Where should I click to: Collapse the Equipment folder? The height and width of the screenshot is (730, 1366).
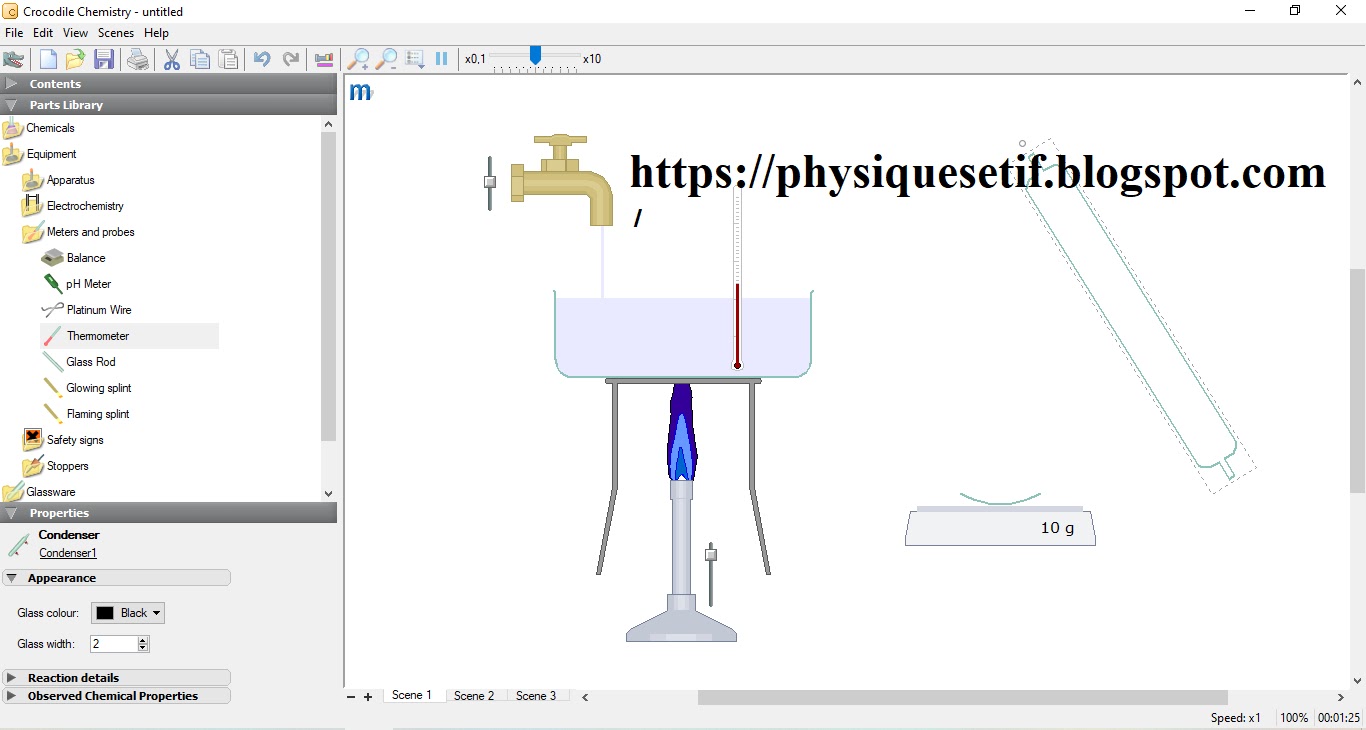coord(39,154)
